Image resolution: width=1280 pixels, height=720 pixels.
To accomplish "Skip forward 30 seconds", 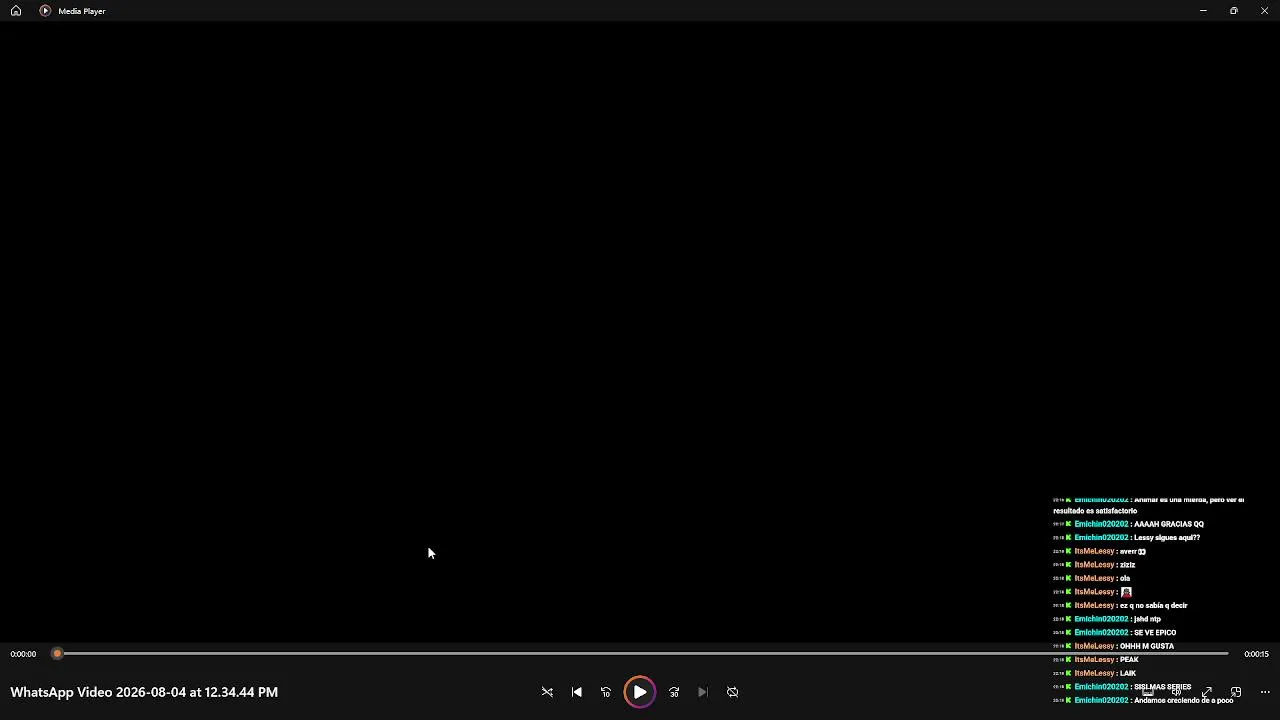I will tap(674, 692).
